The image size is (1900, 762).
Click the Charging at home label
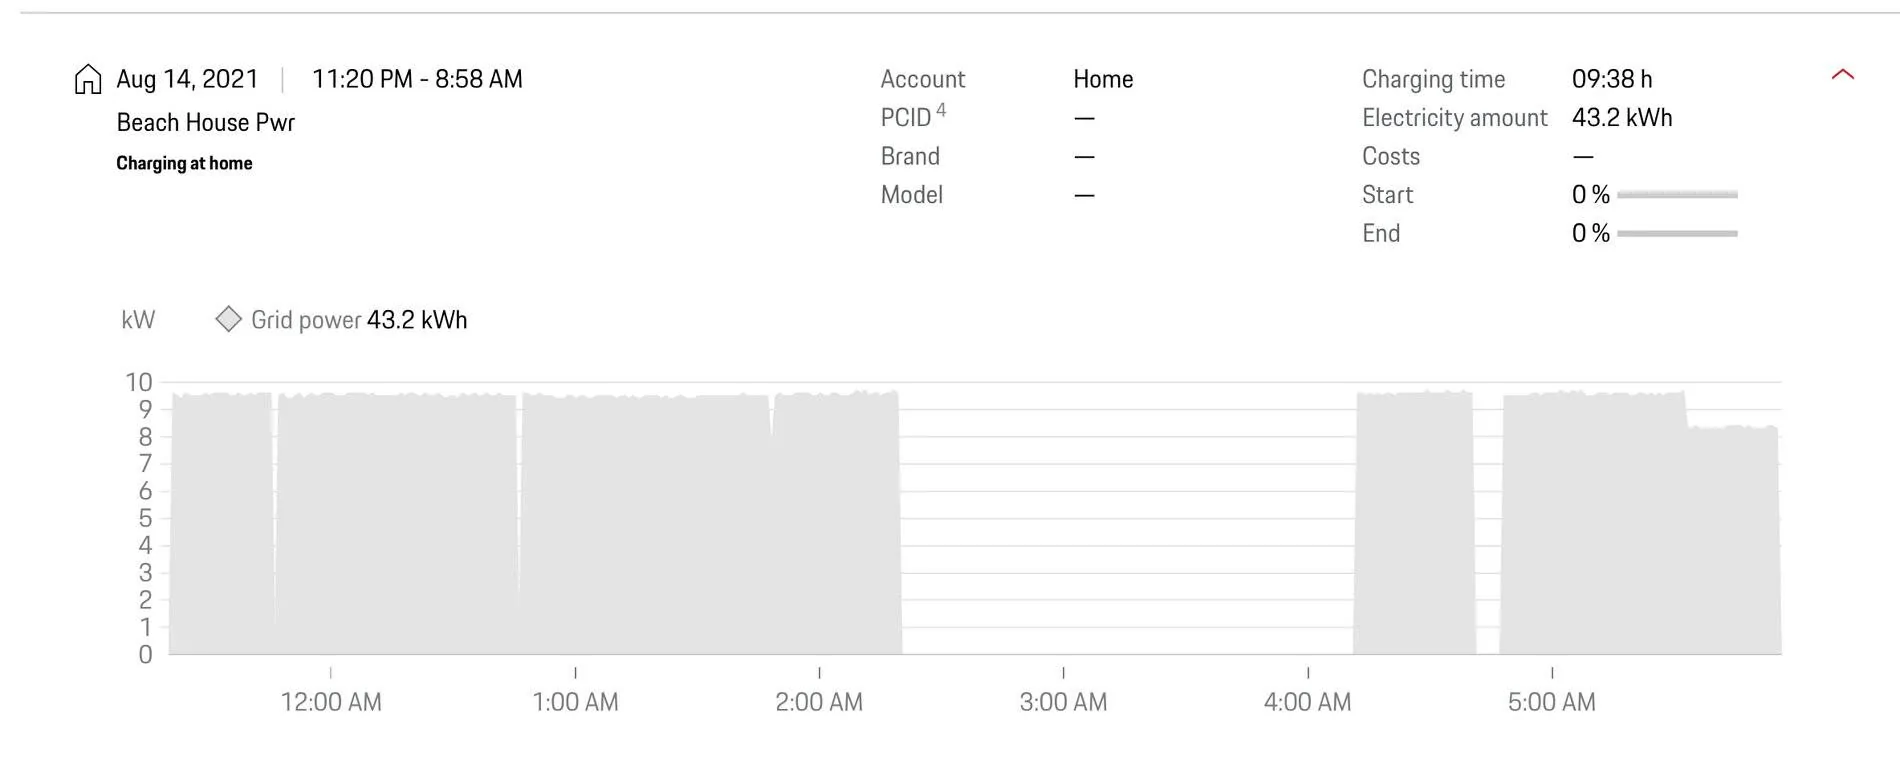point(184,163)
